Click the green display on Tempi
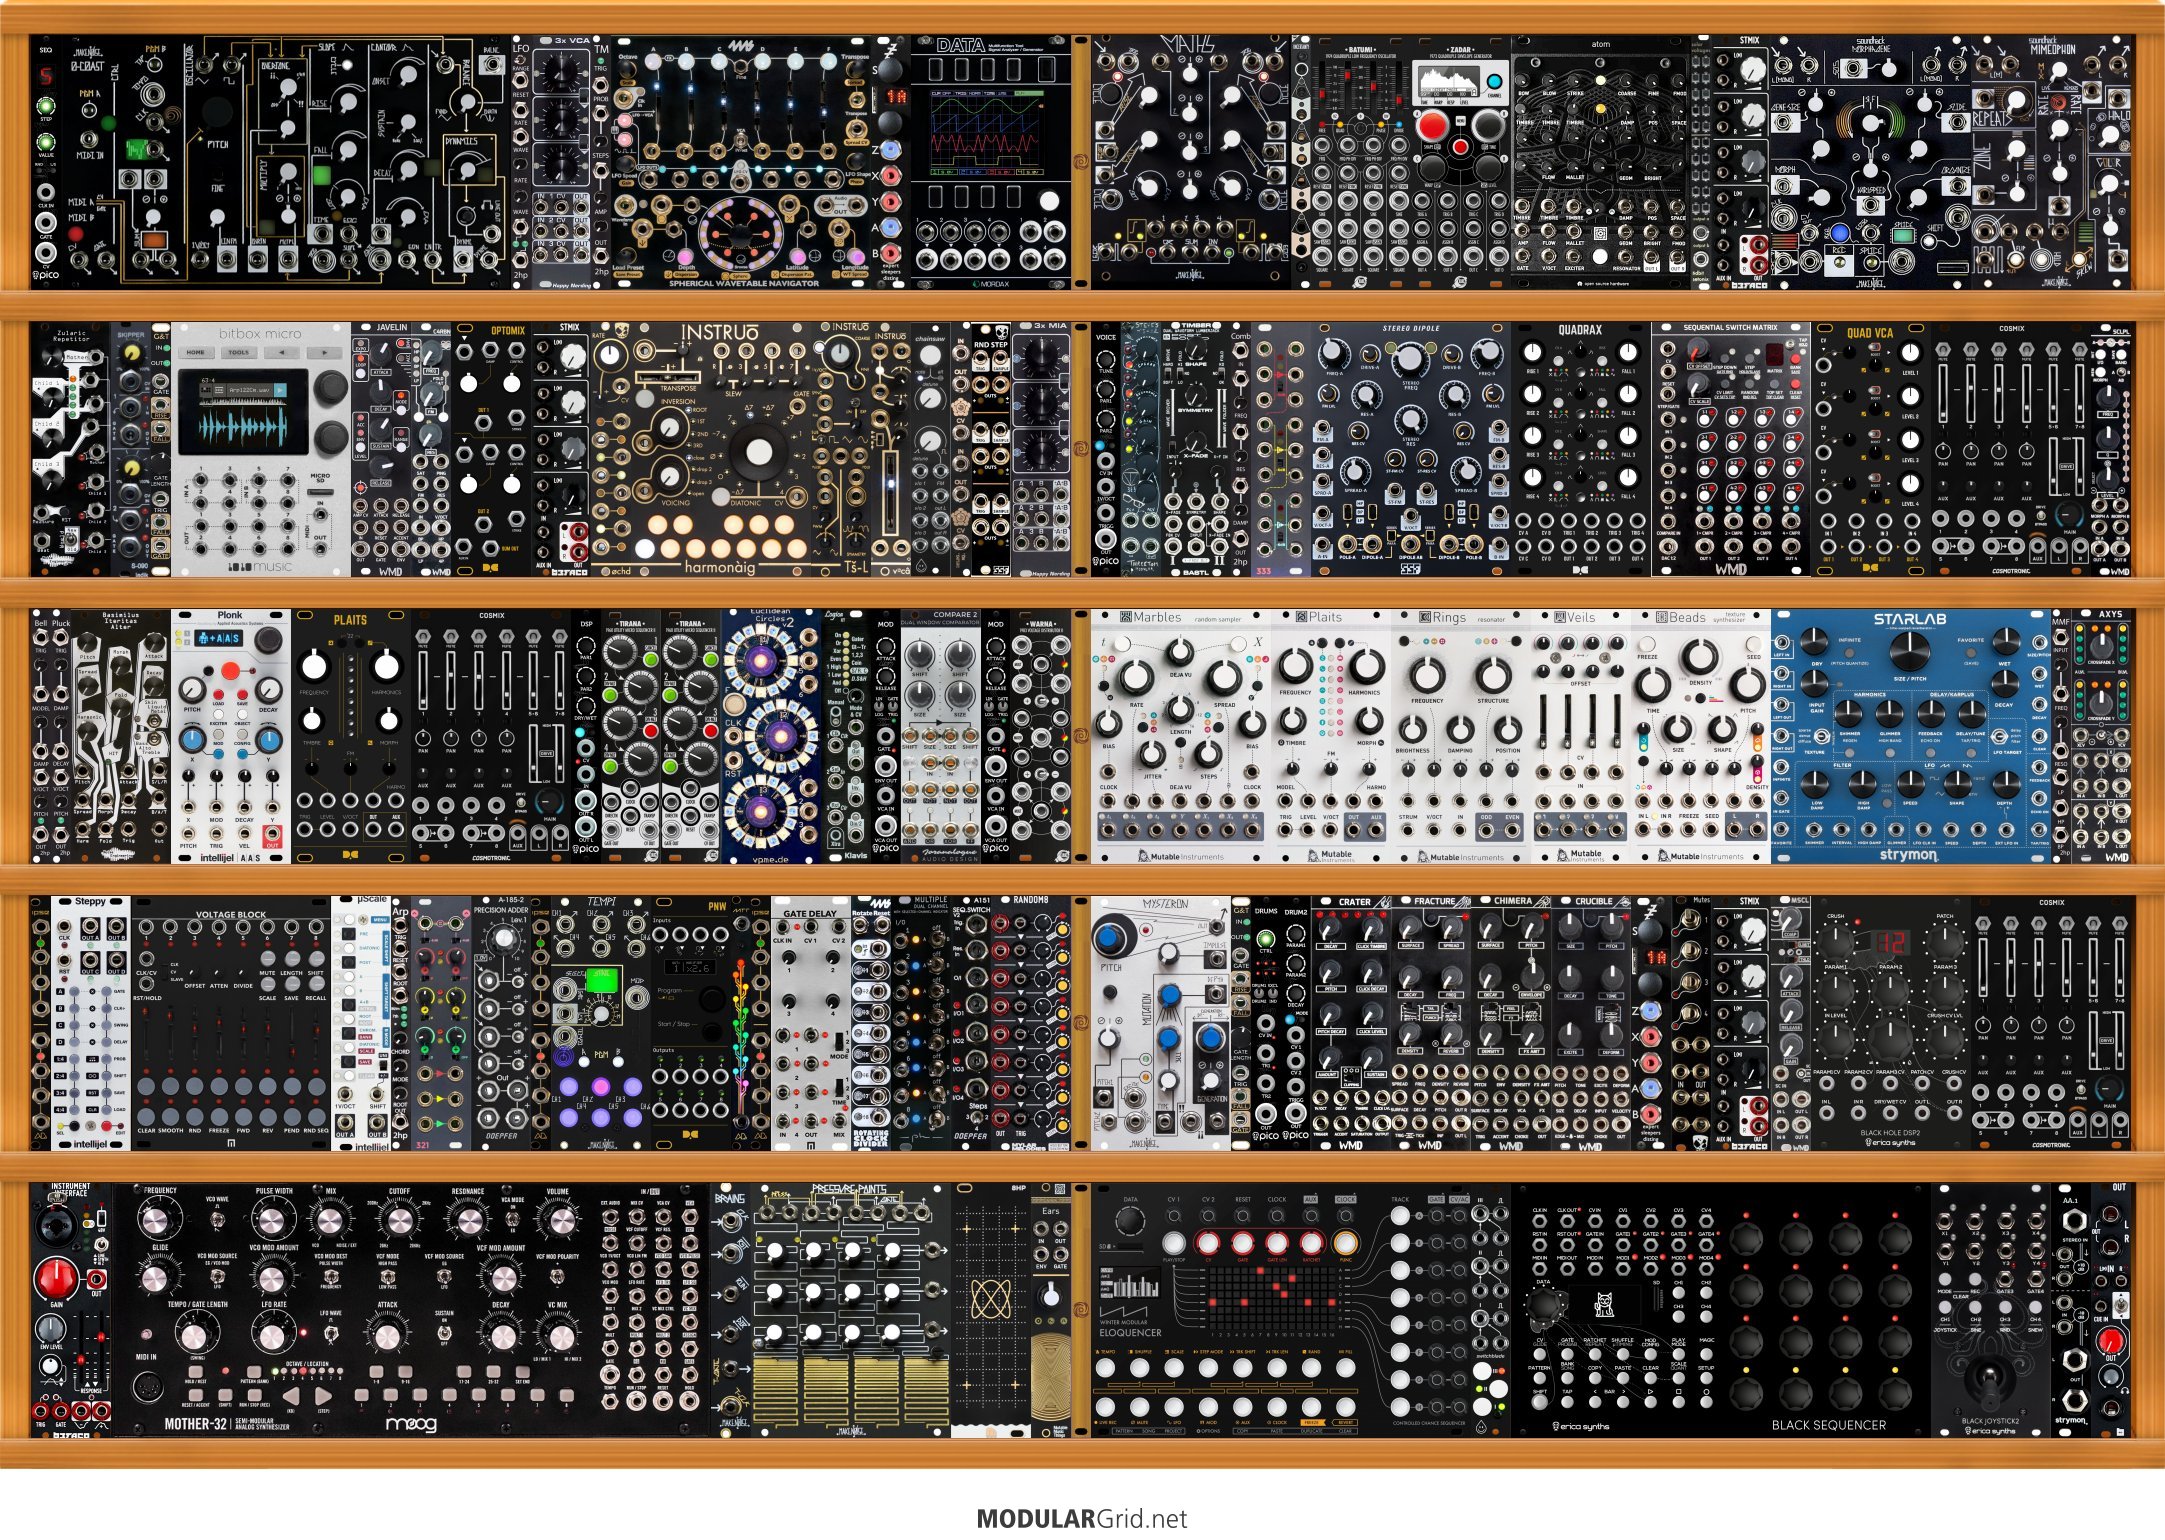2165x1540 pixels. [x=601, y=980]
